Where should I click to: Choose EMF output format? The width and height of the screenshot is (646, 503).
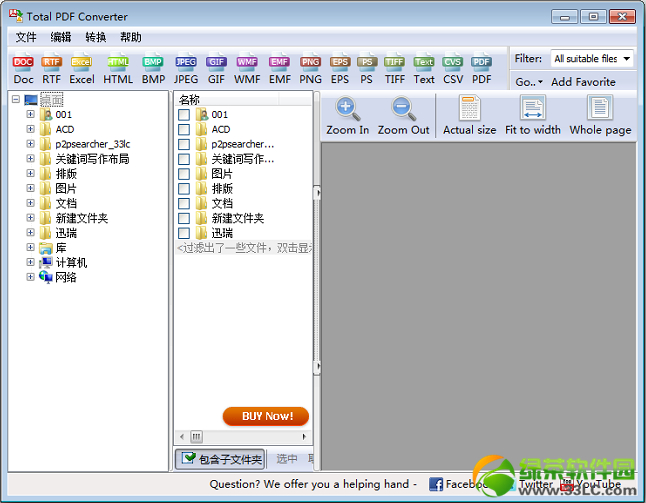tap(280, 69)
